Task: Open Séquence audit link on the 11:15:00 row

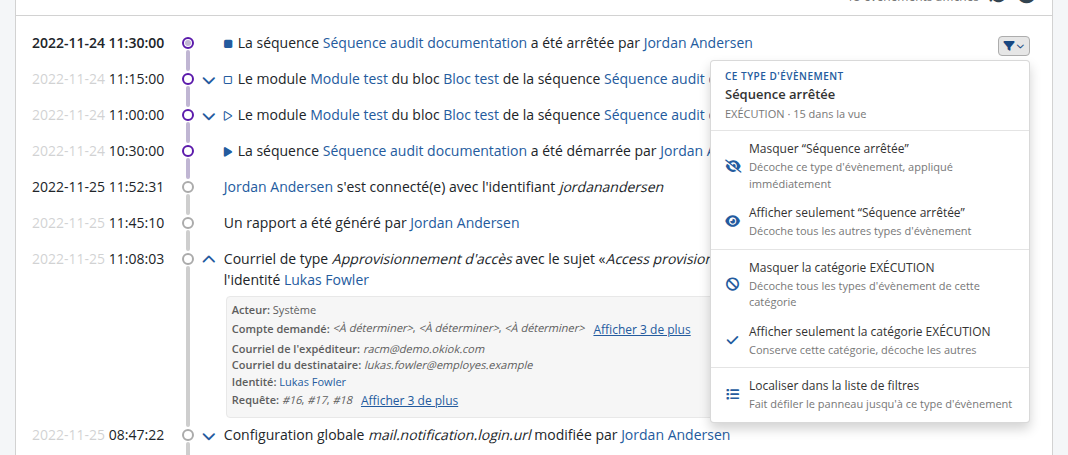Action: click(x=655, y=79)
